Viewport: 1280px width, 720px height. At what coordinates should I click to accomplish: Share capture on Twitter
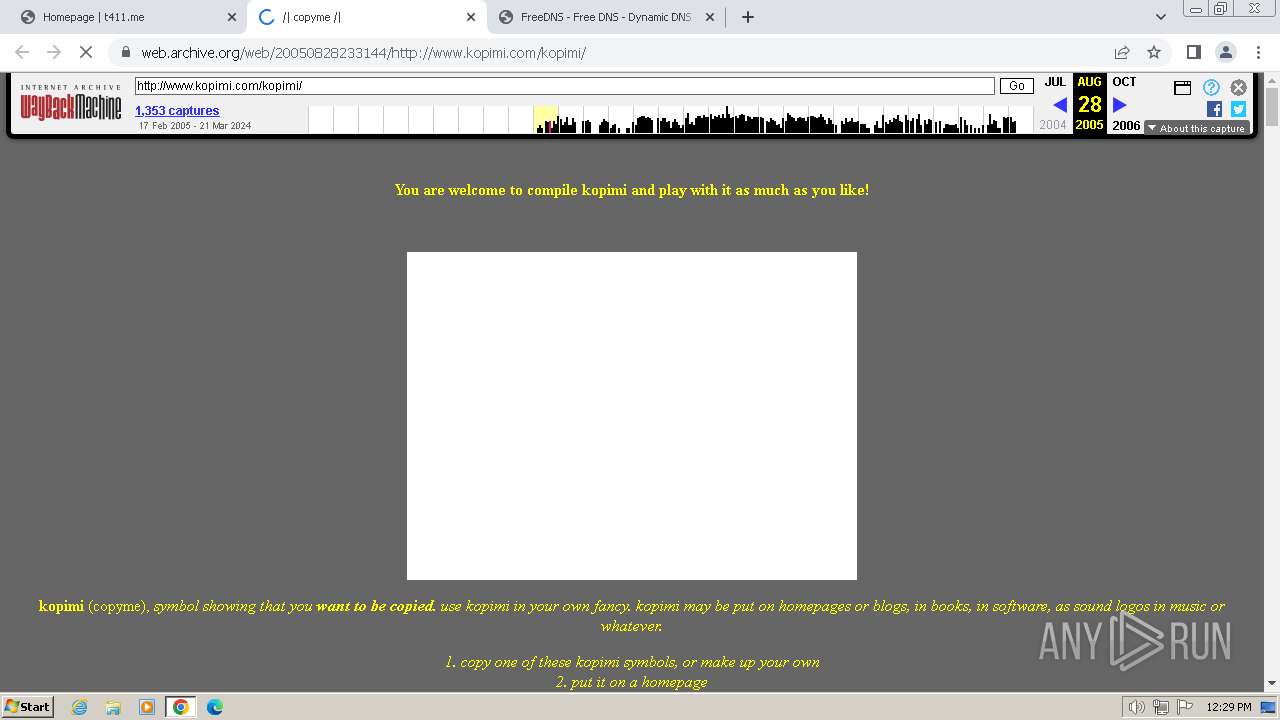click(1238, 109)
